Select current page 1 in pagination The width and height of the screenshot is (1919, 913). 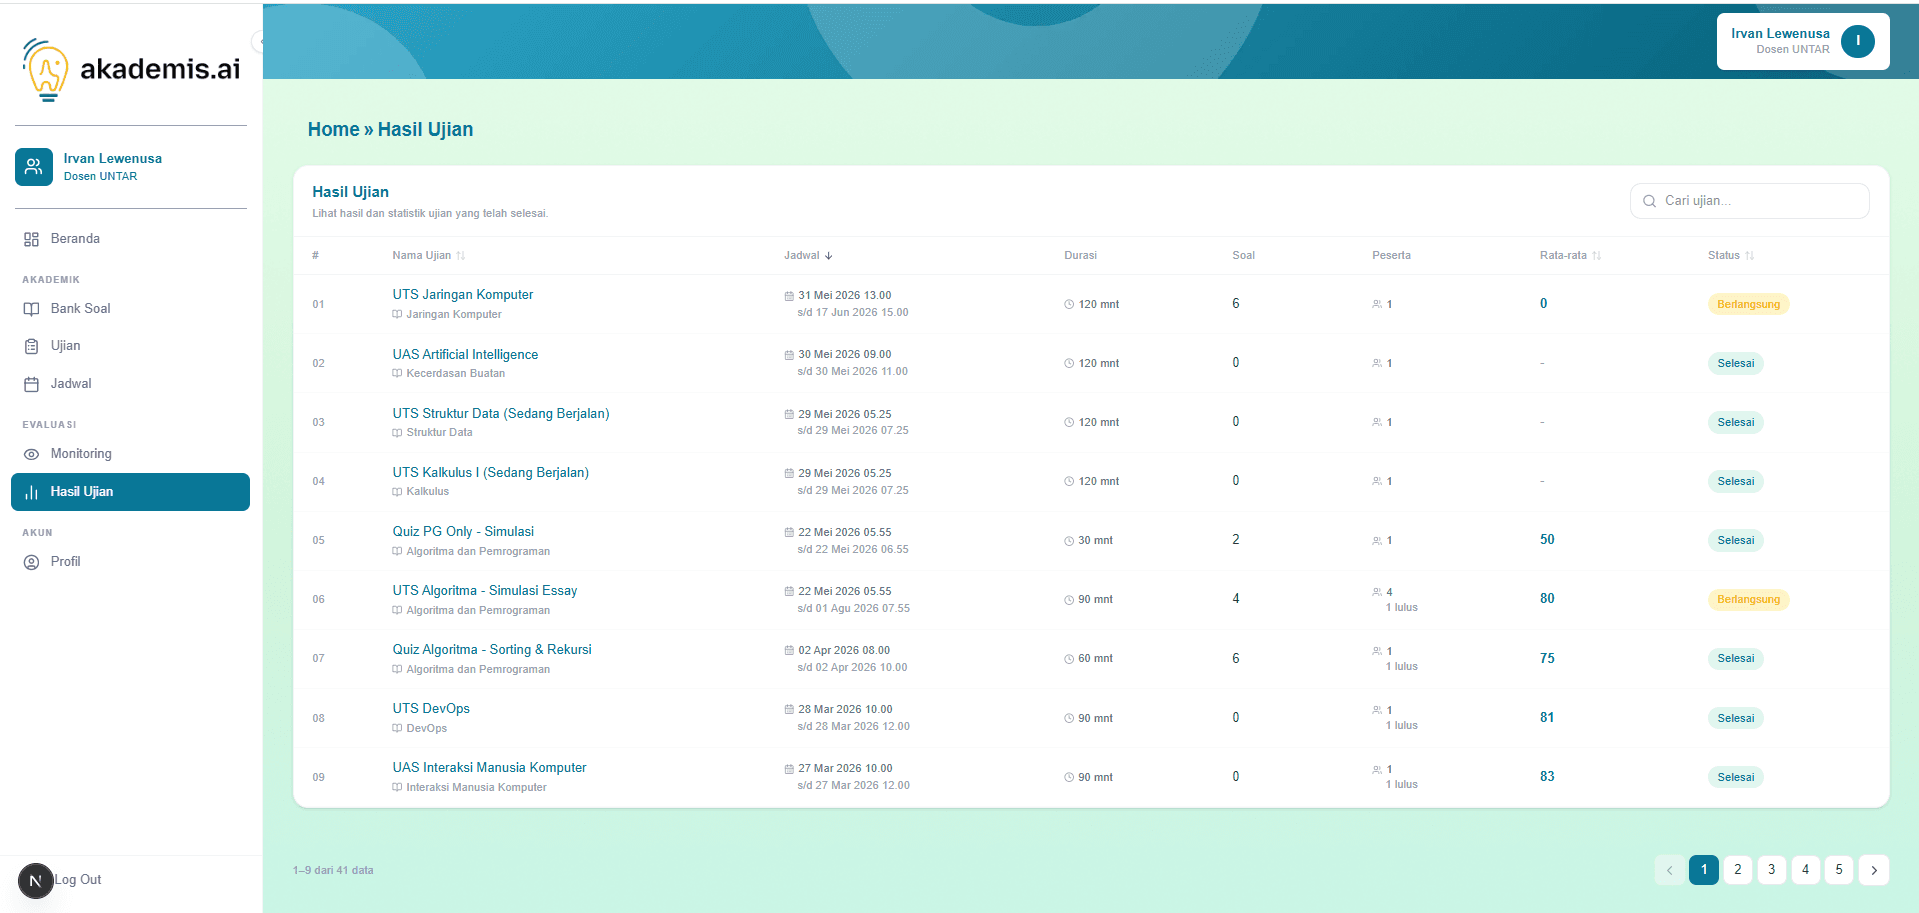1704,870
